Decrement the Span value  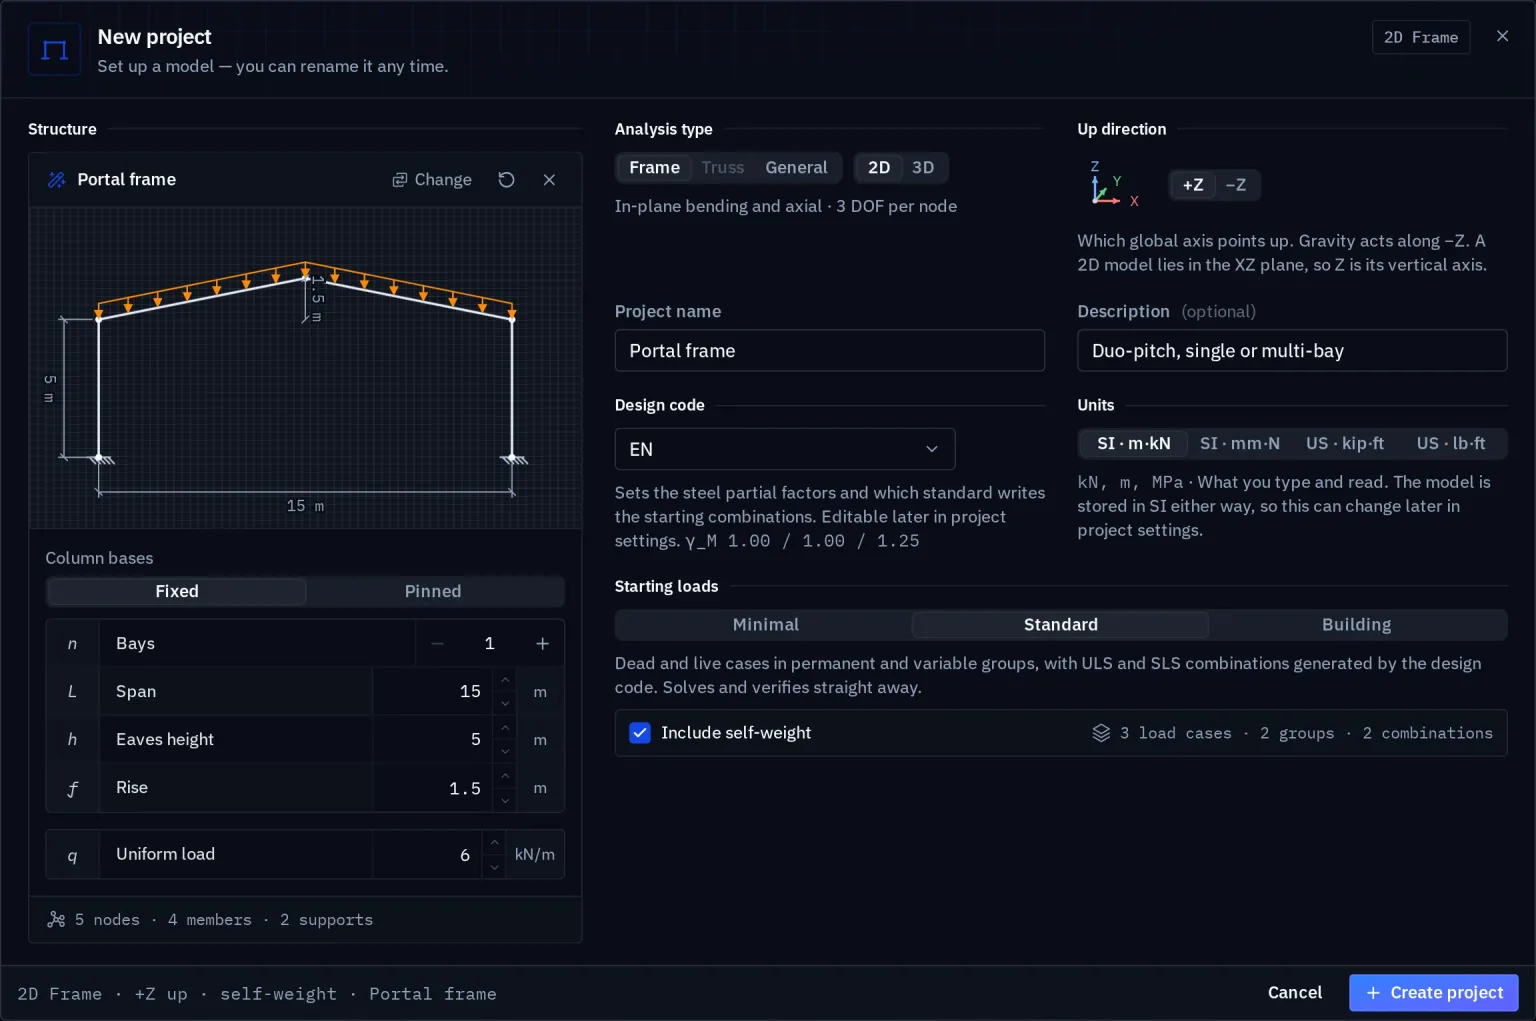[505, 703]
